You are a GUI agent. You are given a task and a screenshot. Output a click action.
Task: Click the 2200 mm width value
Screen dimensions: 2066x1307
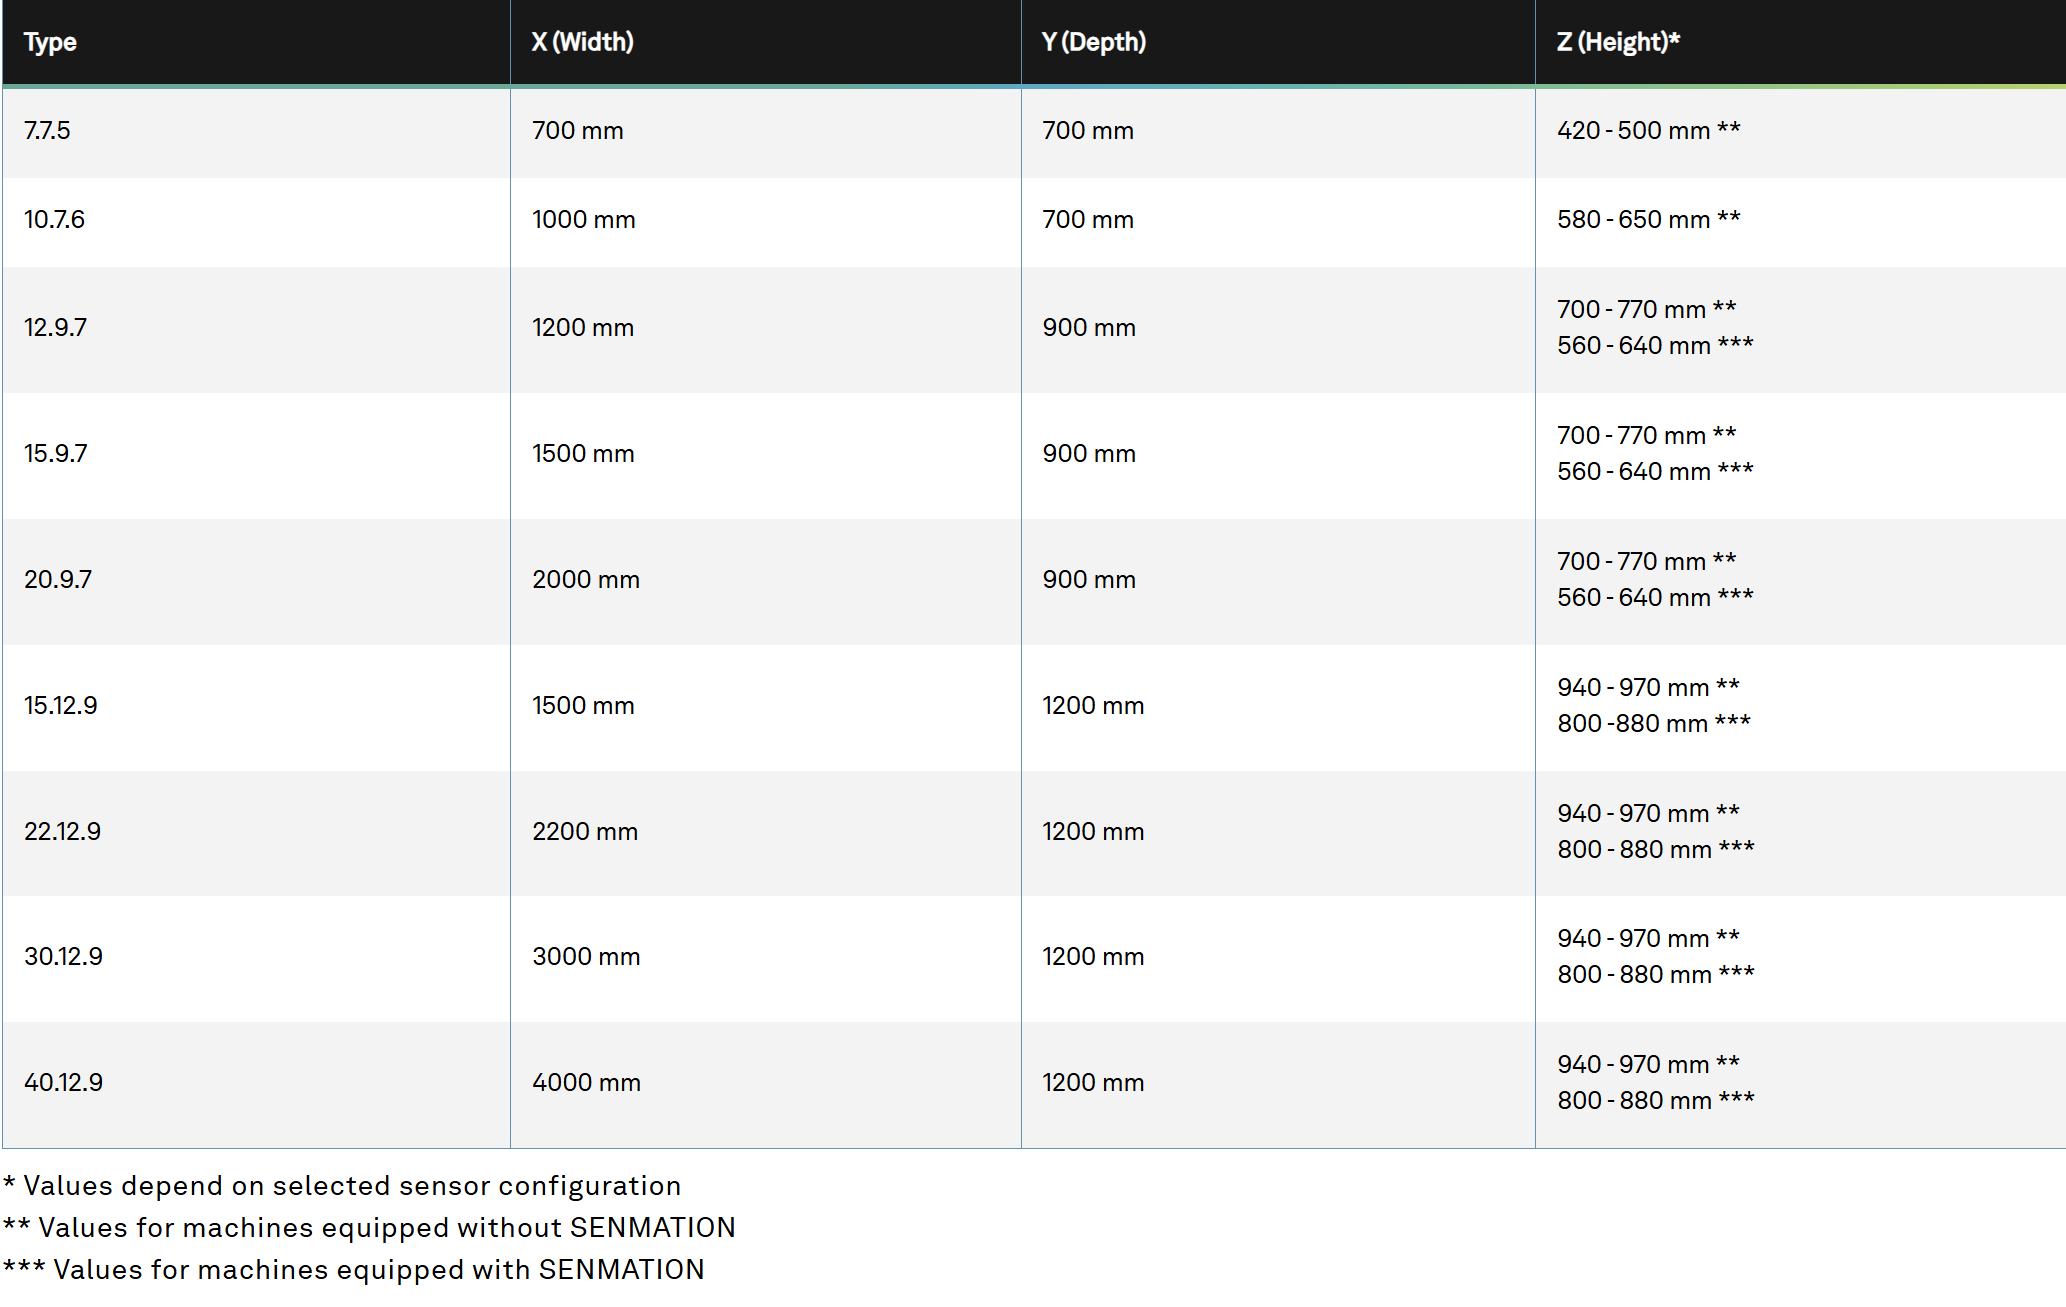pos(585,832)
